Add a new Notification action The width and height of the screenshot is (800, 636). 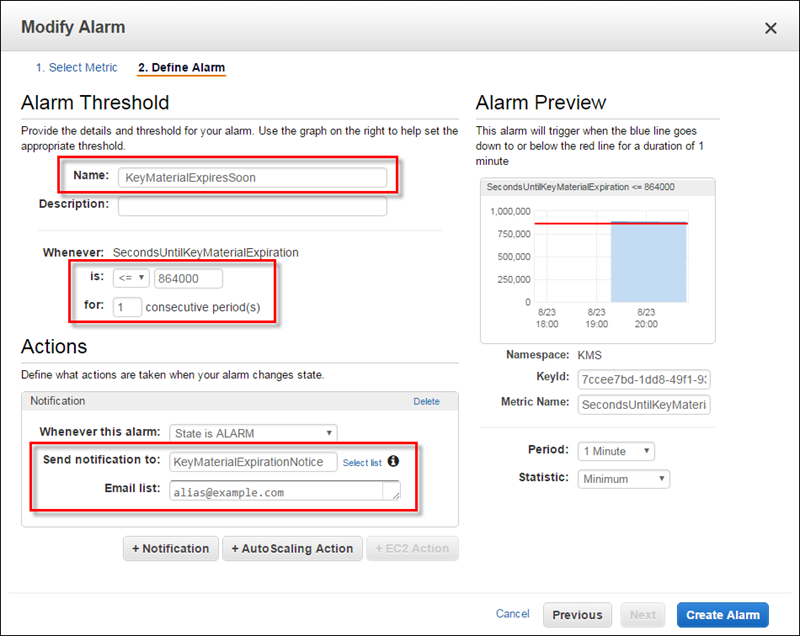[x=170, y=548]
